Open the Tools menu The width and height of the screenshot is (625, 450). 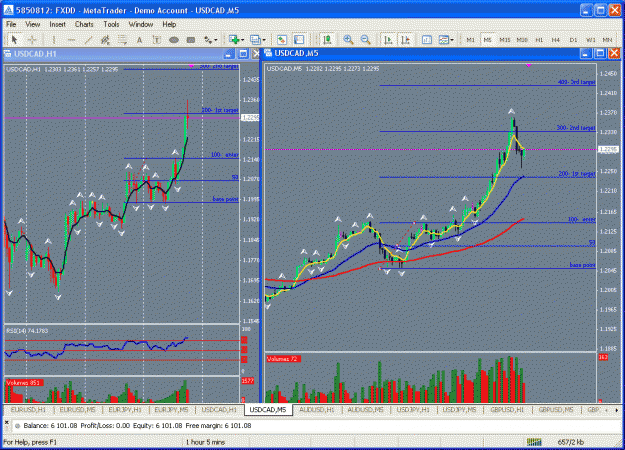coord(111,24)
